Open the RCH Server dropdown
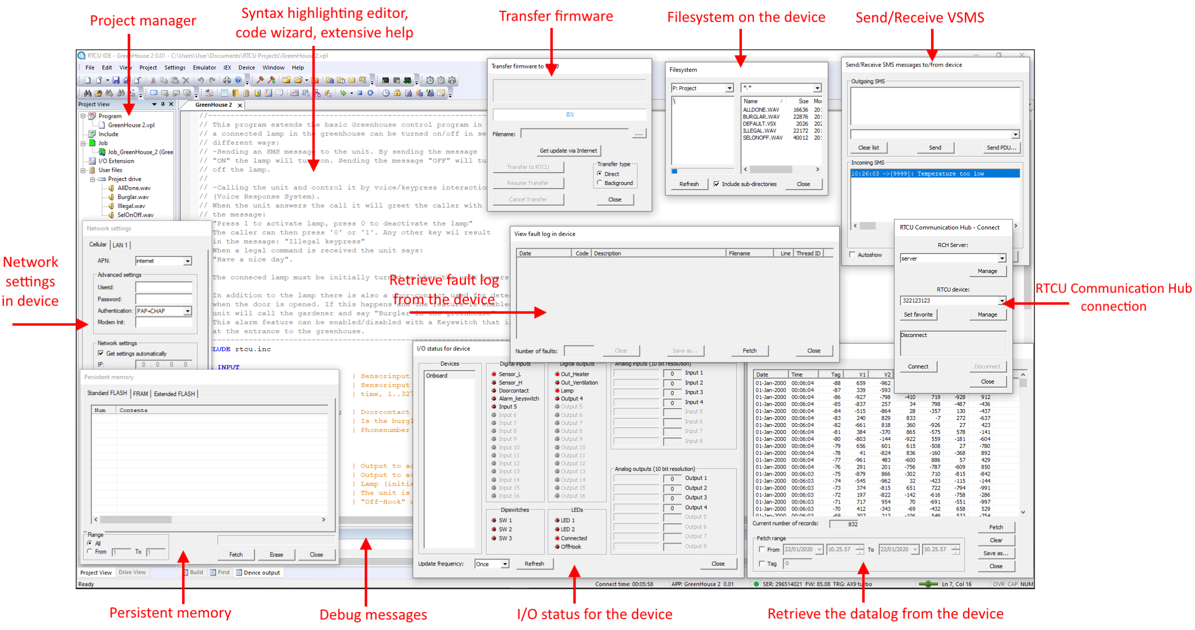Viewport: 1195px width, 630px height. click(1001, 258)
